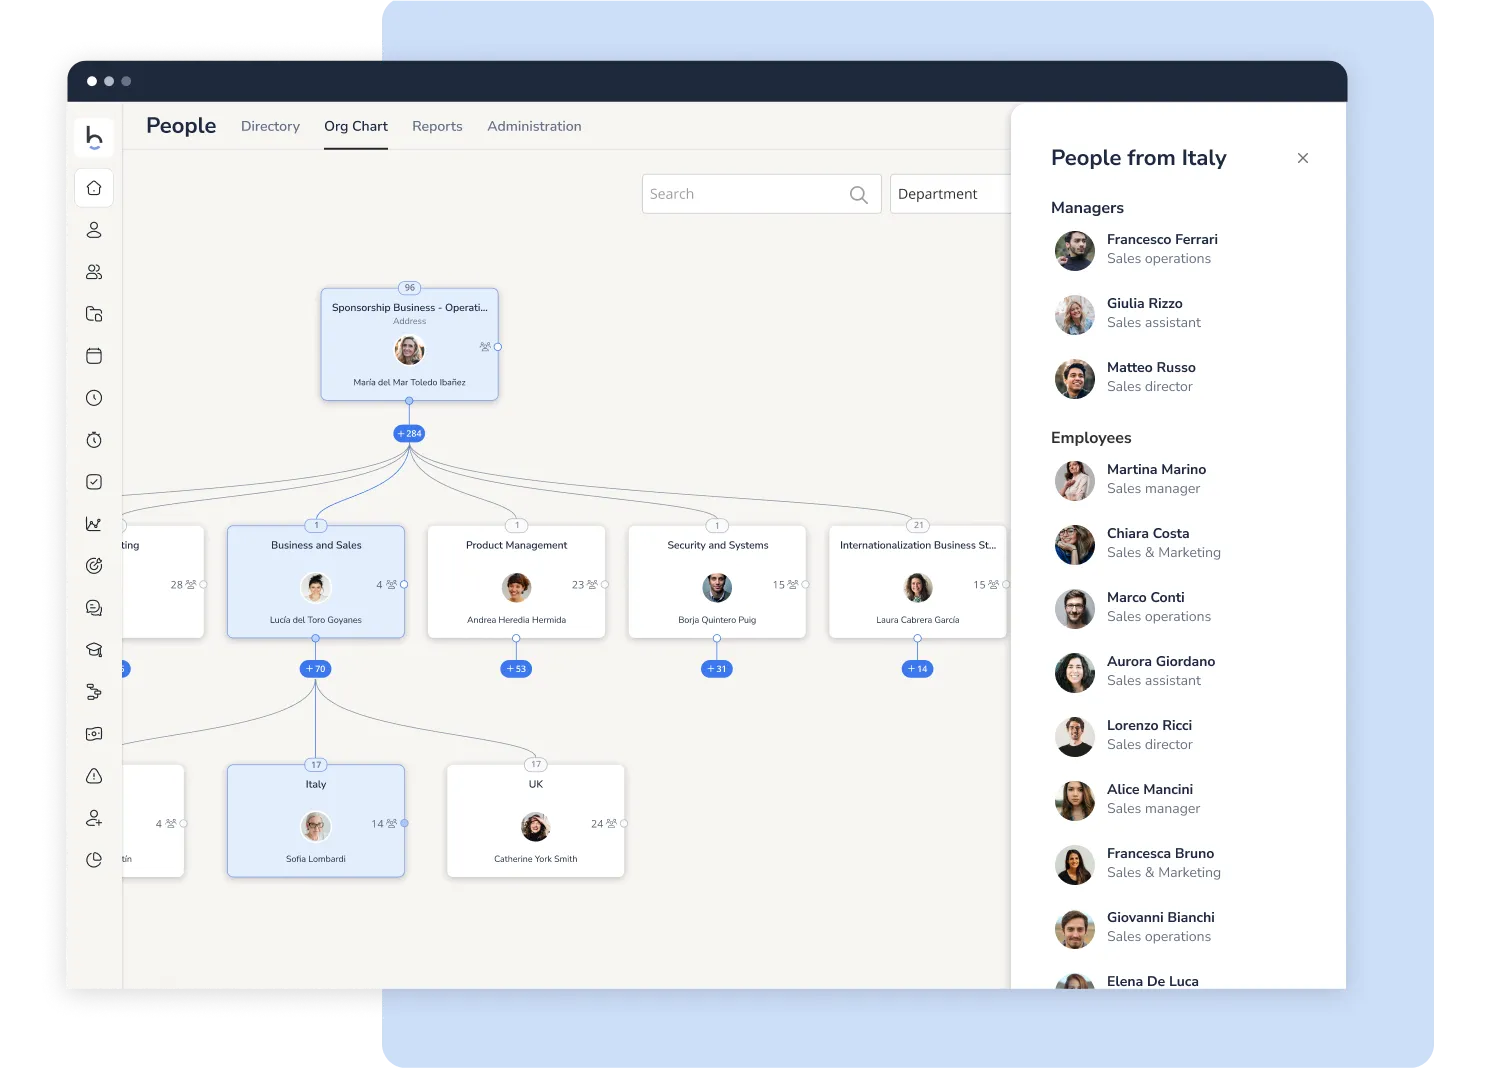The image size is (1501, 1068).
Task: Select the Business and Sales org card
Action: (316, 582)
